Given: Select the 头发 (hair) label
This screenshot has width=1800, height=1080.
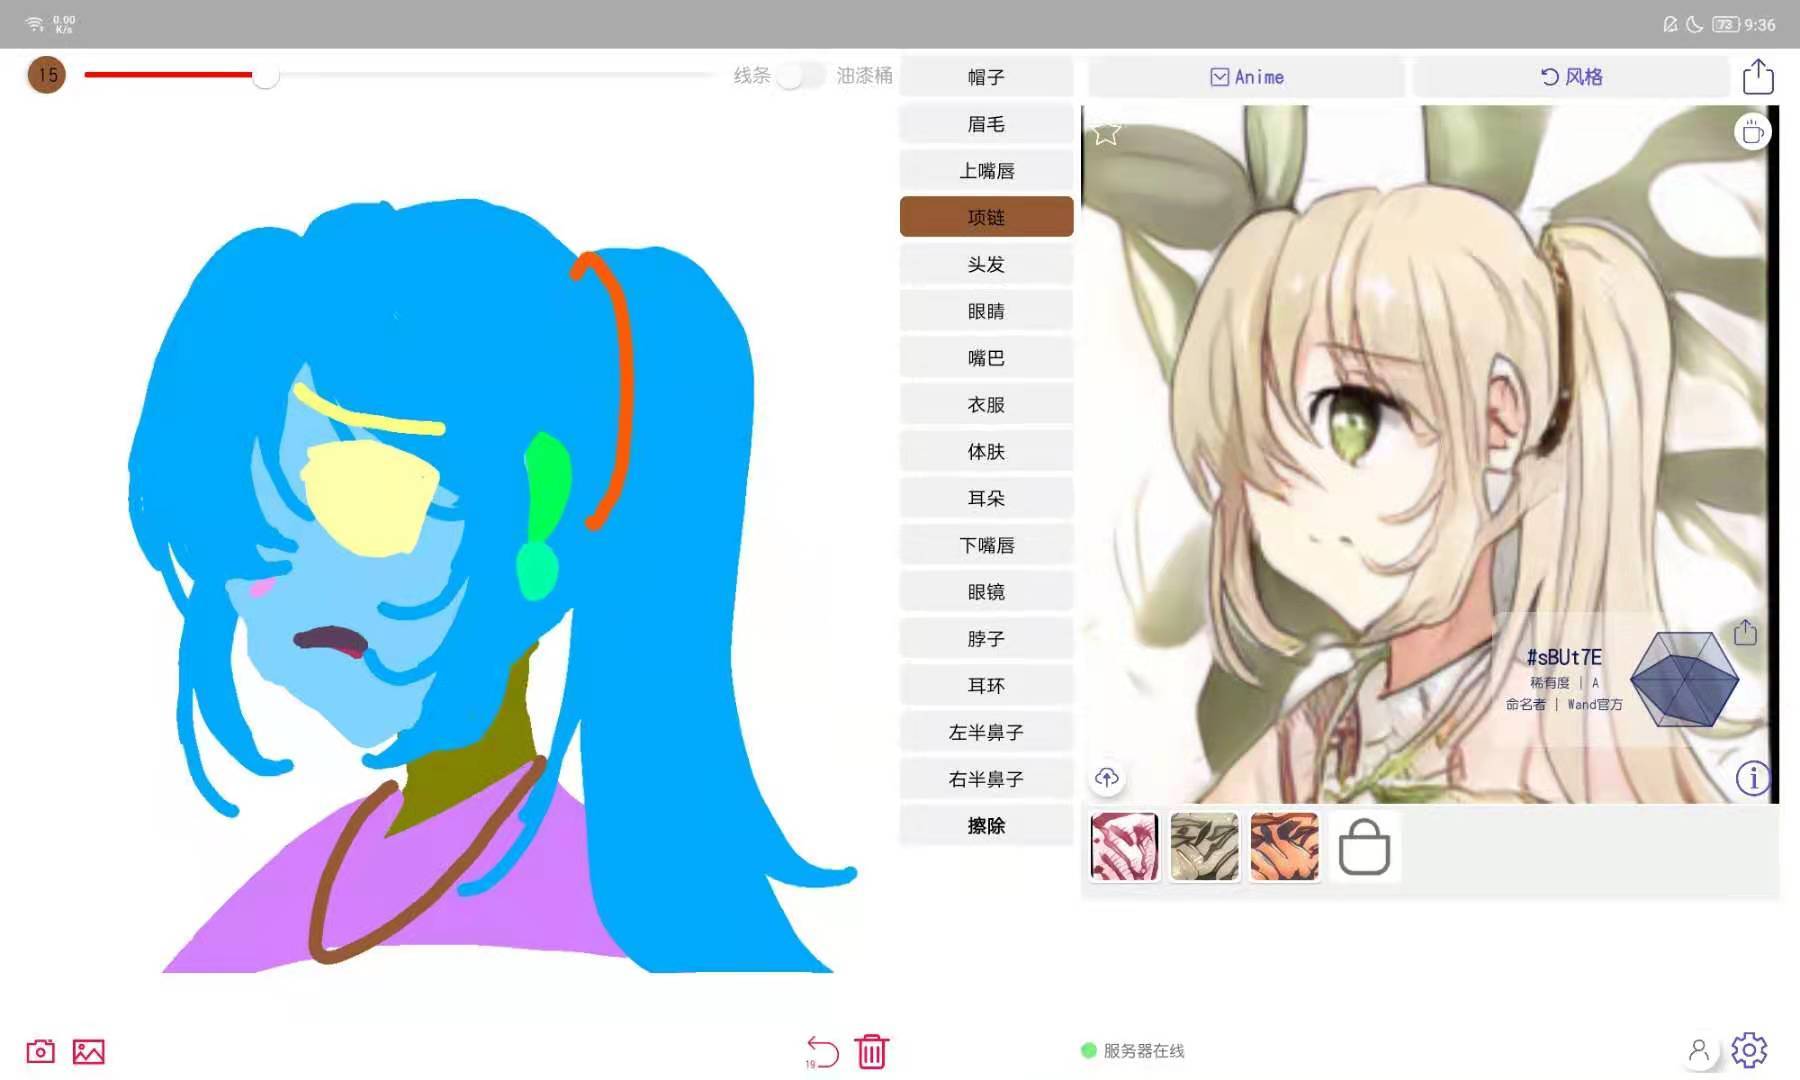Looking at the screenshot, I should point(986,264).
